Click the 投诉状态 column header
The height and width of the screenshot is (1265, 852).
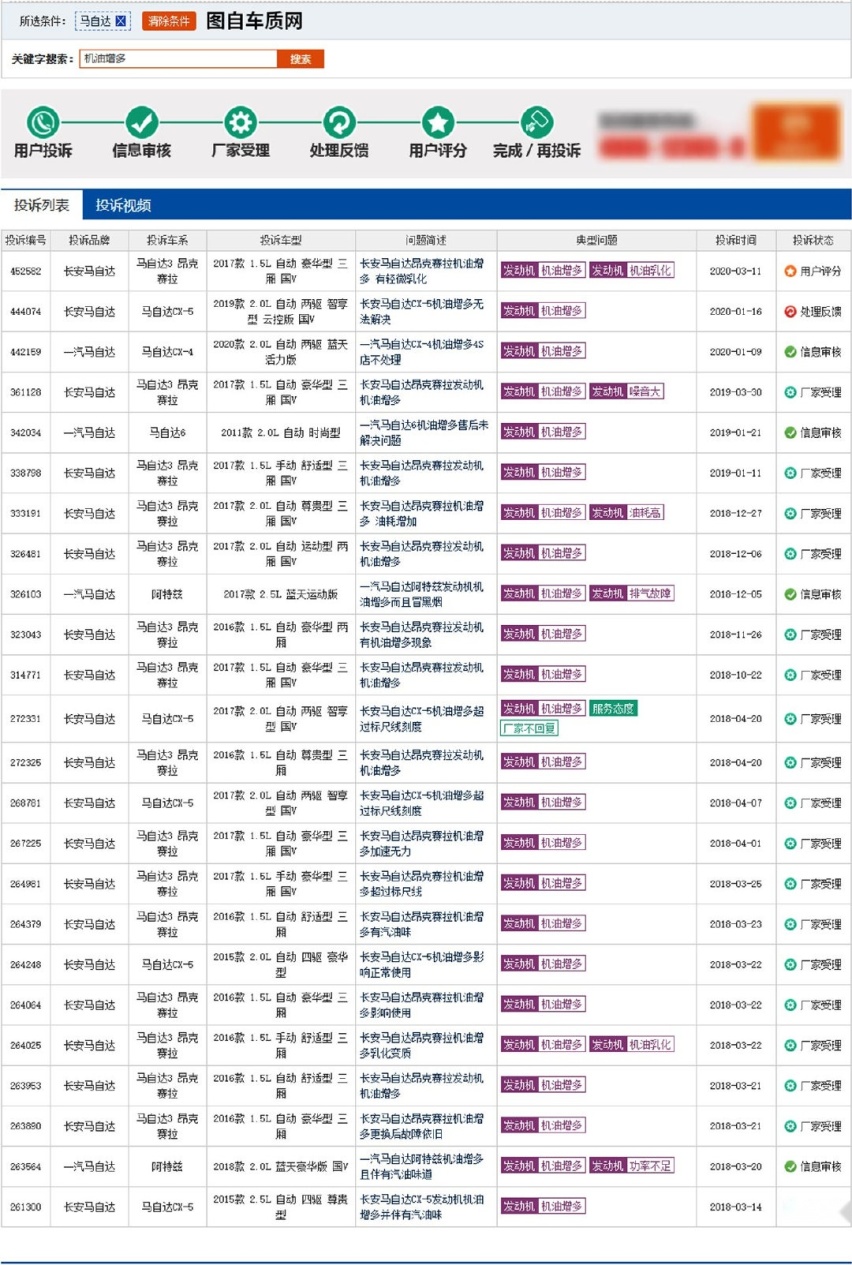pyautogui.click(x=813, y=240)
